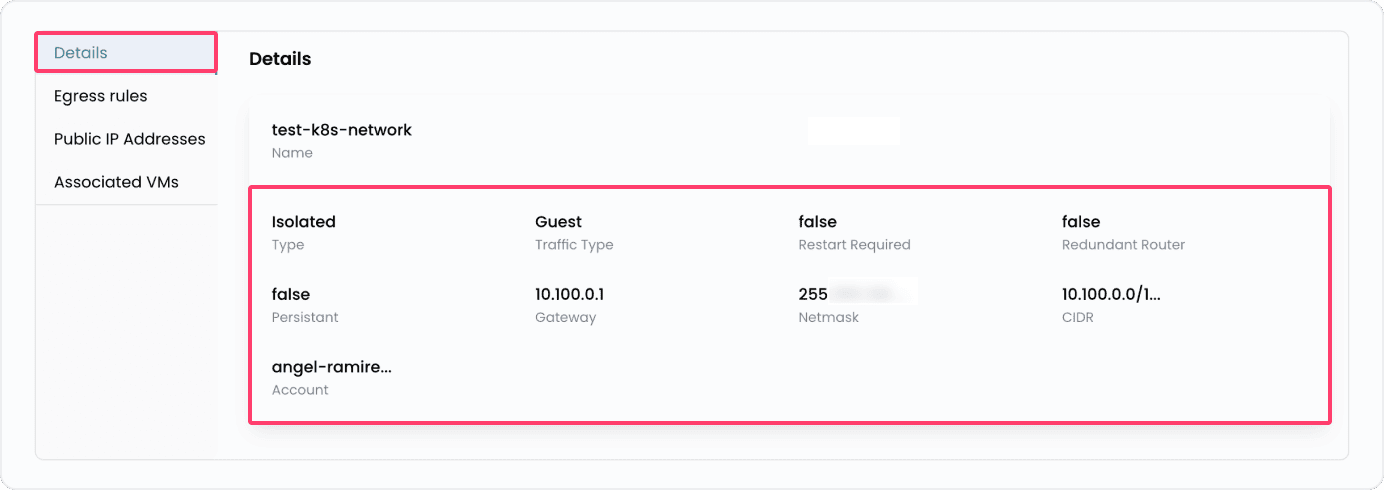Viewport: 1384px width, 490px height.
Task: Click the Netmask field label
Action: click(x=828, y=318)
